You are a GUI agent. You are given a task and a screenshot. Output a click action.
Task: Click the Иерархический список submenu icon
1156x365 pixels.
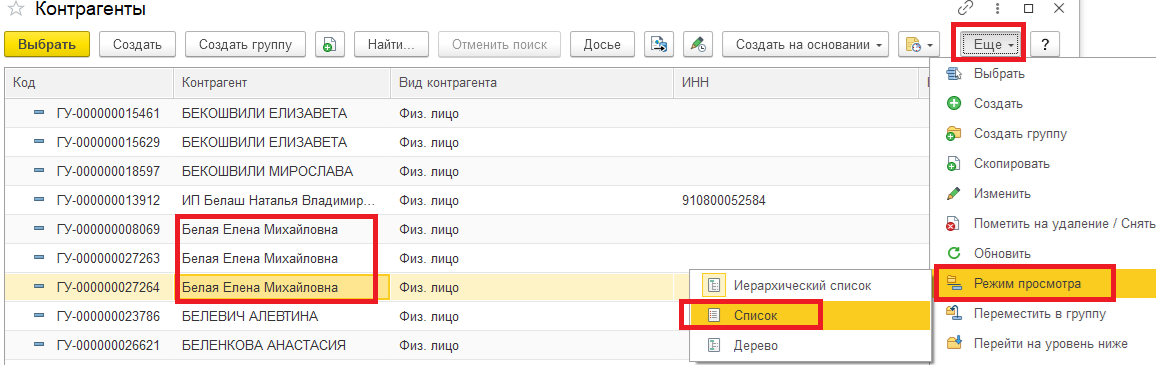click(713, 285)
